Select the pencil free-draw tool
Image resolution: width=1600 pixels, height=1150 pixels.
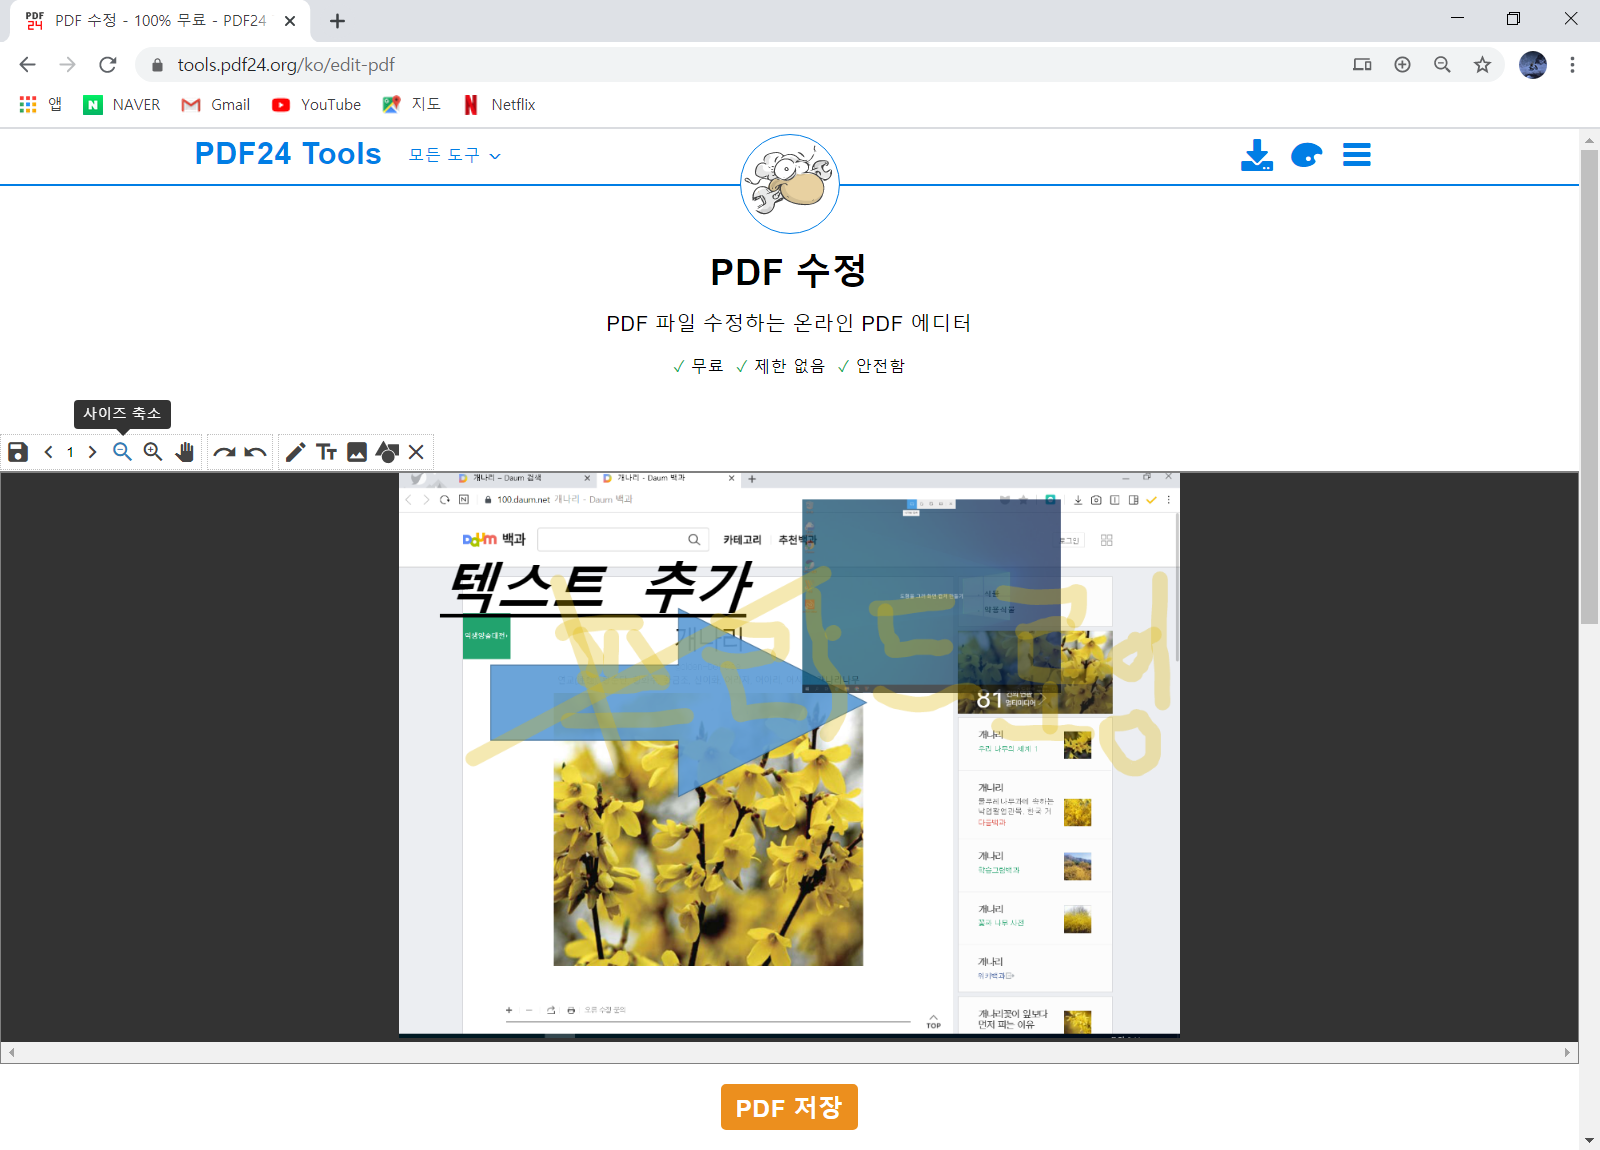click(295, 452)
